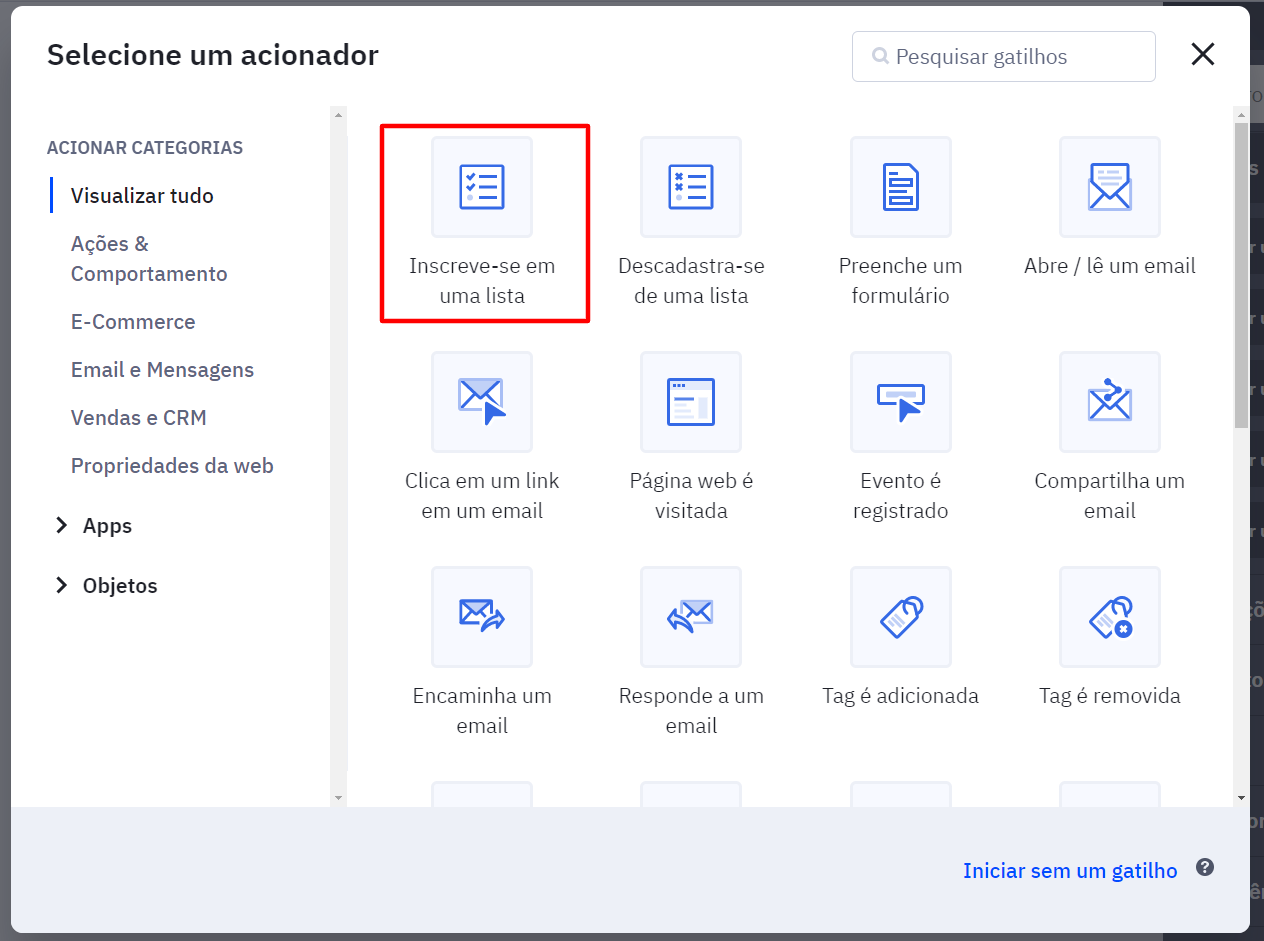Focus the 'Pesquisar gatilhos' search field

1004,57
